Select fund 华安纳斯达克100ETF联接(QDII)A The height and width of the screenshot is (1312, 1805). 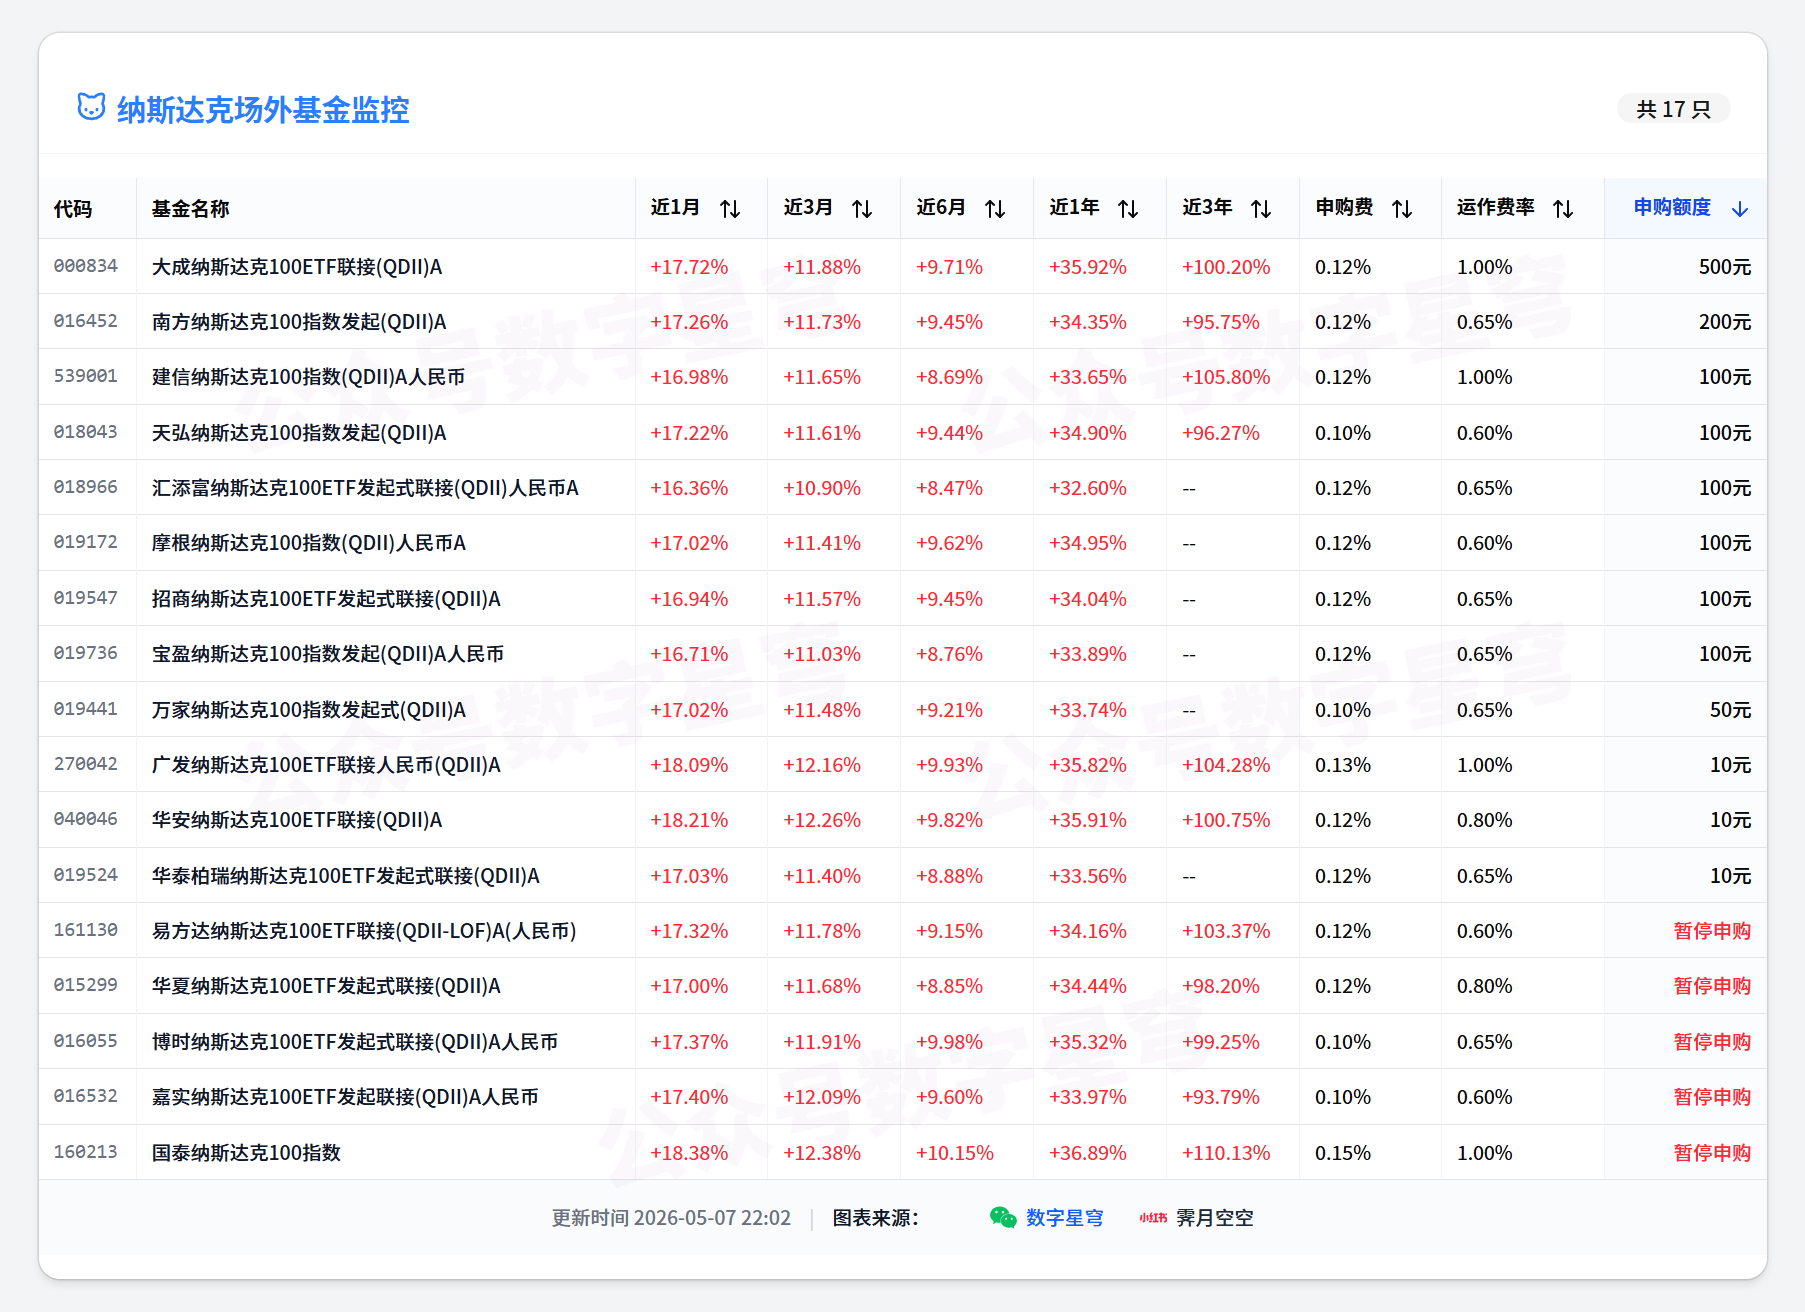coord(297,820)
